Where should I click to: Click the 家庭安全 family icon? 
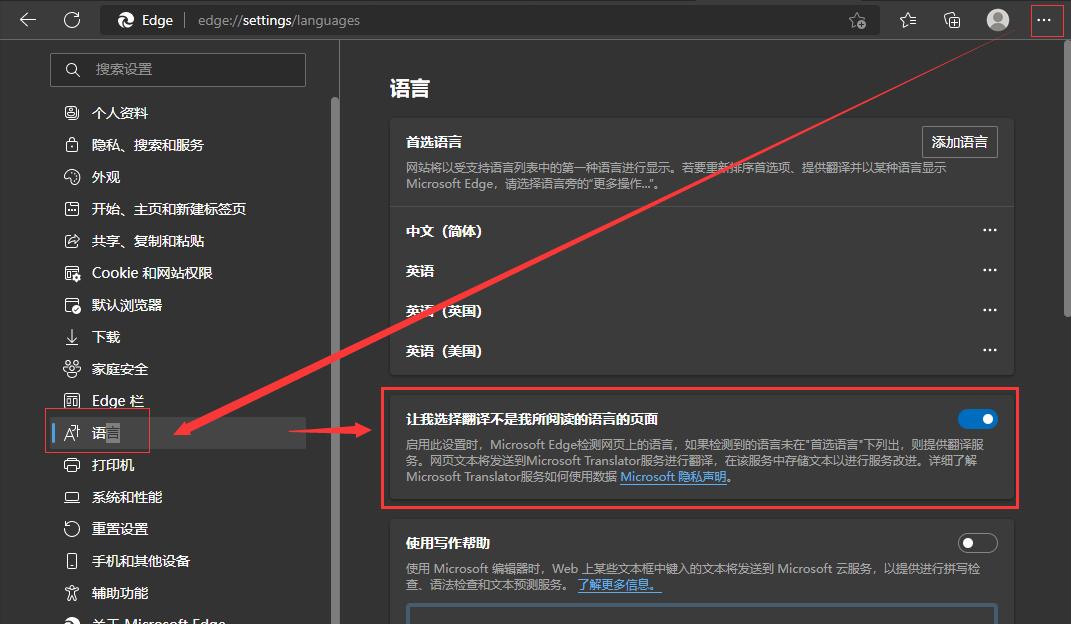point(72,369)
